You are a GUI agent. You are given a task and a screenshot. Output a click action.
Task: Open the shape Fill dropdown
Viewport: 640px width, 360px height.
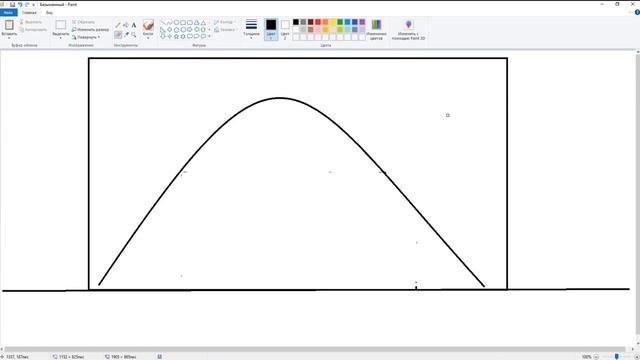pyautogui.click(x=225, y=30)
